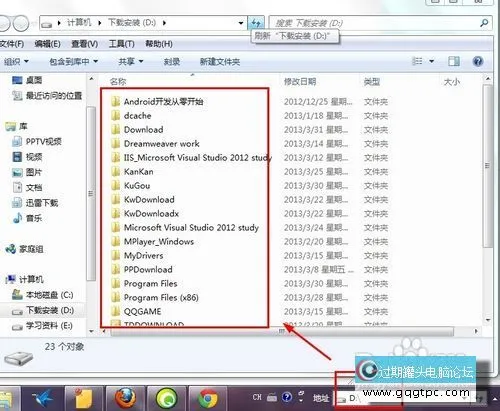Select 本地磁盘 (C:) drive
The image size is (500, 411).
coord(42,295)
